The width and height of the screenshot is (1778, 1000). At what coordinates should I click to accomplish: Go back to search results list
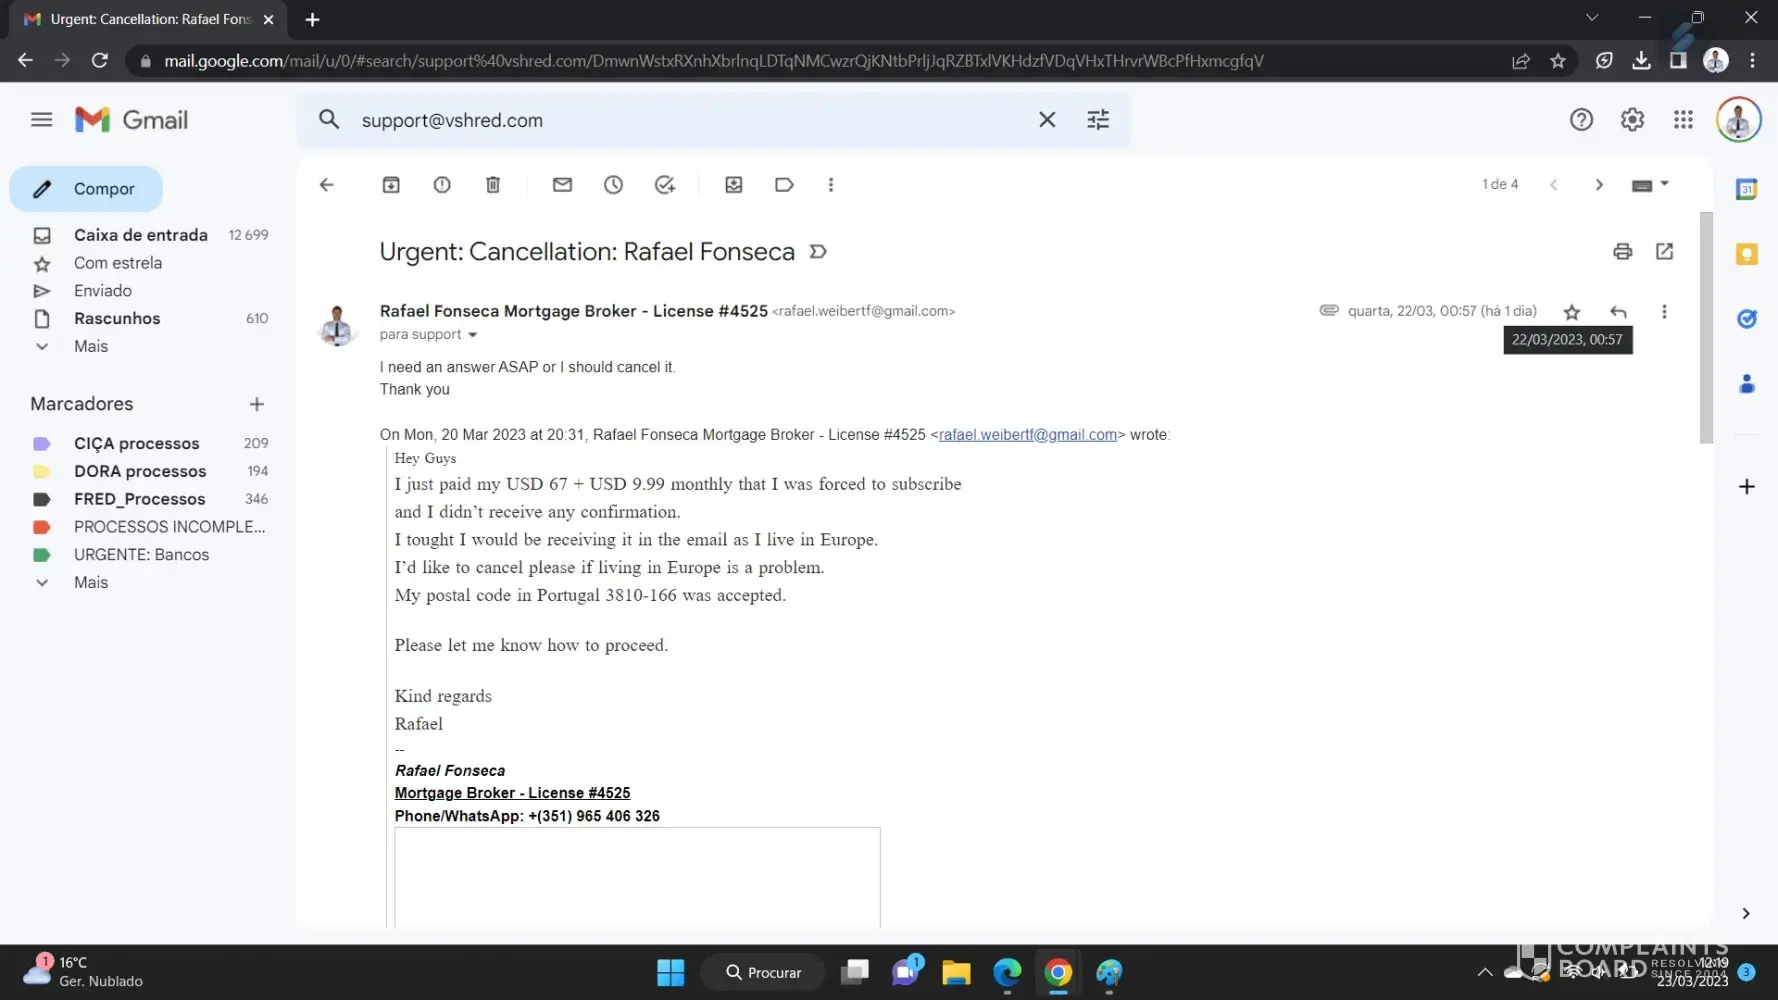point(326,185)
